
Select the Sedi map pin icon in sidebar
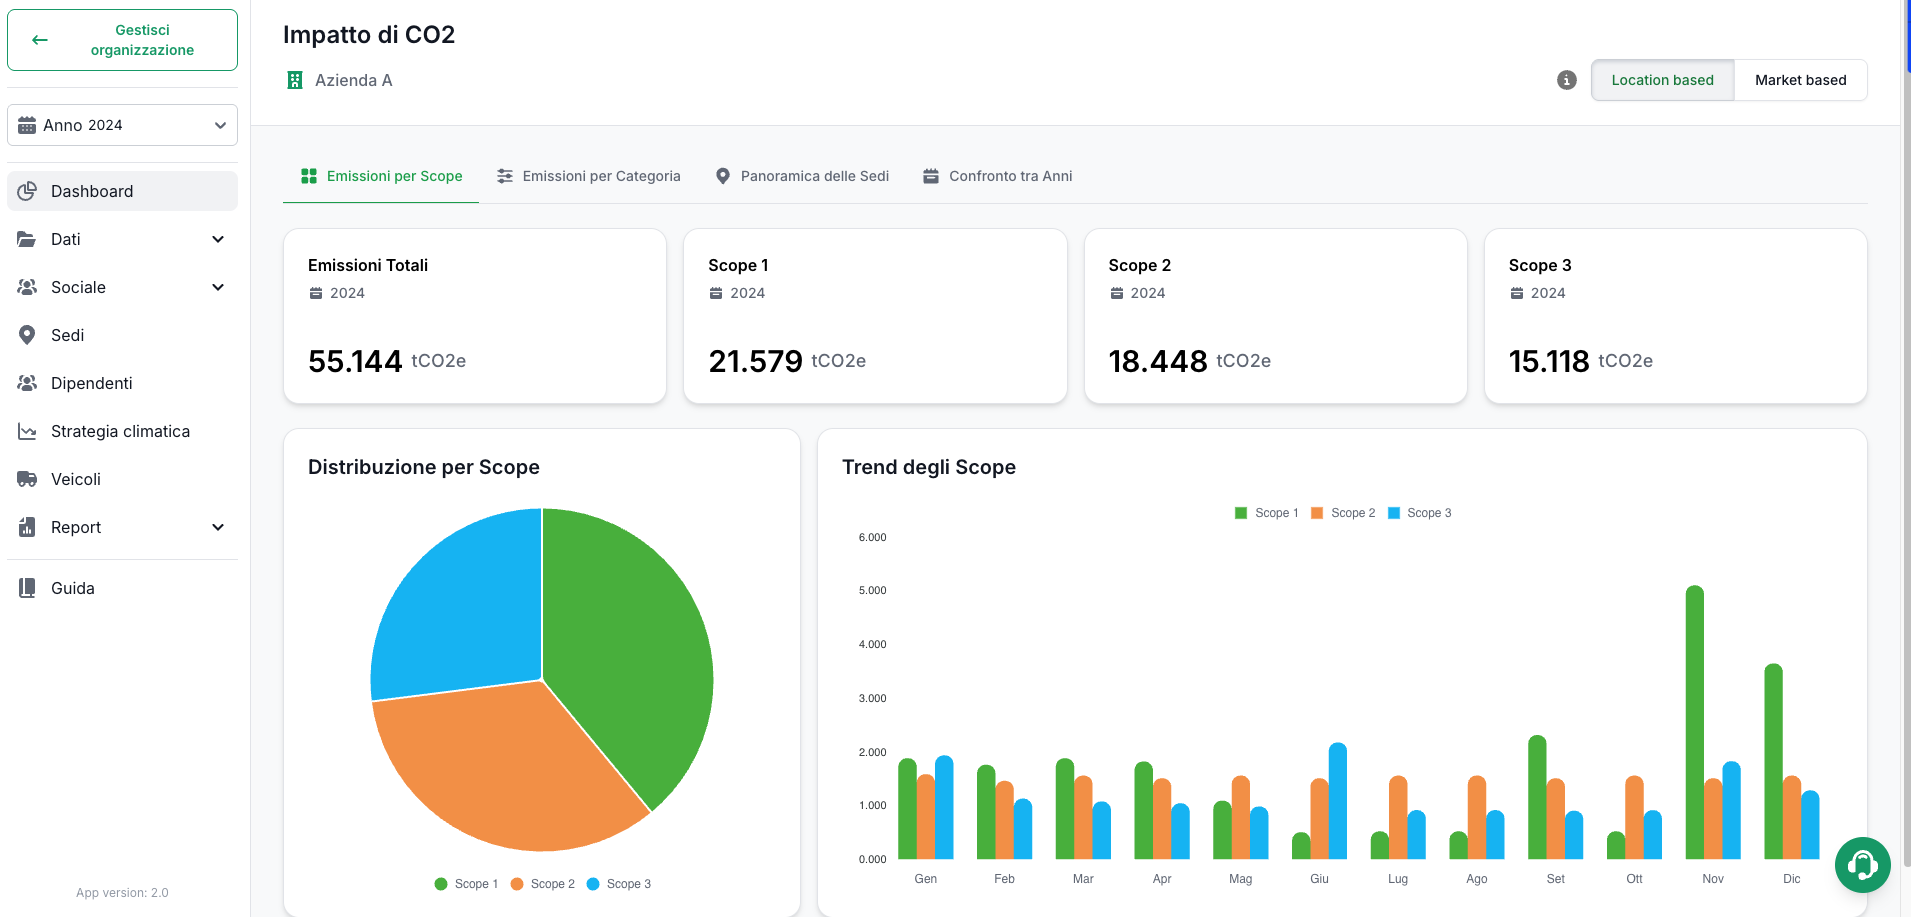(x=27, y=335)
